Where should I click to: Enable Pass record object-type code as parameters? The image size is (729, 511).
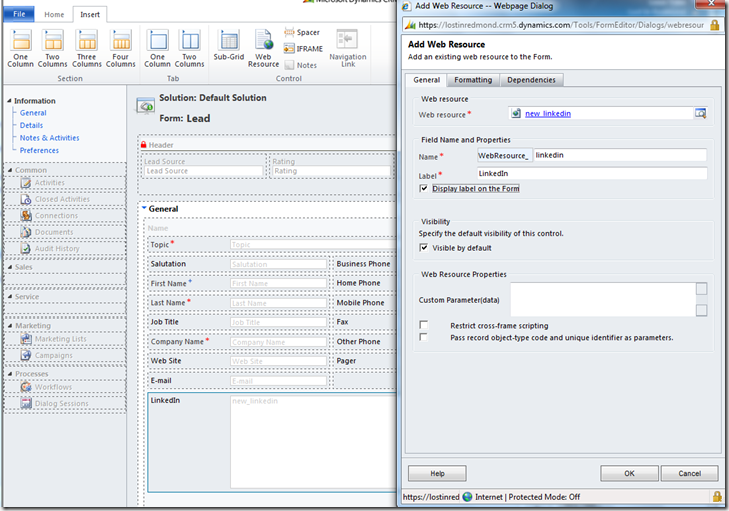(x=424, y=337)
